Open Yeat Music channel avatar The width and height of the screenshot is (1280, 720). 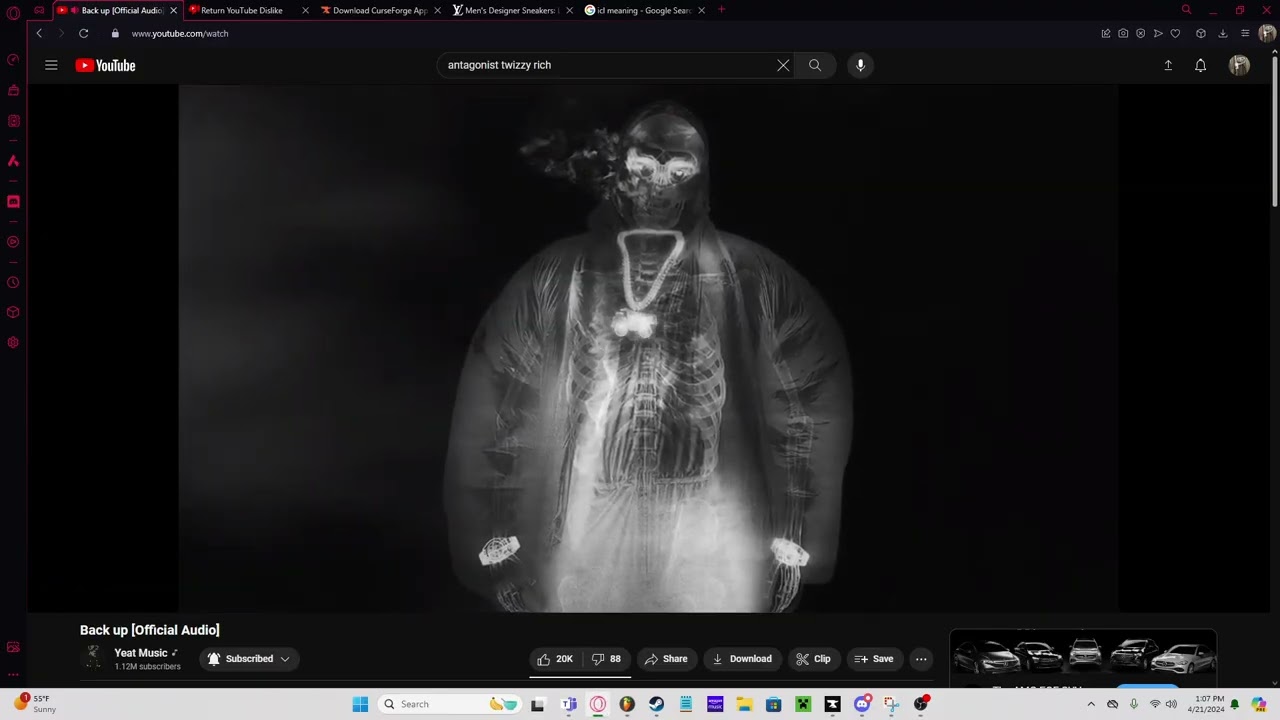point(93,657)
